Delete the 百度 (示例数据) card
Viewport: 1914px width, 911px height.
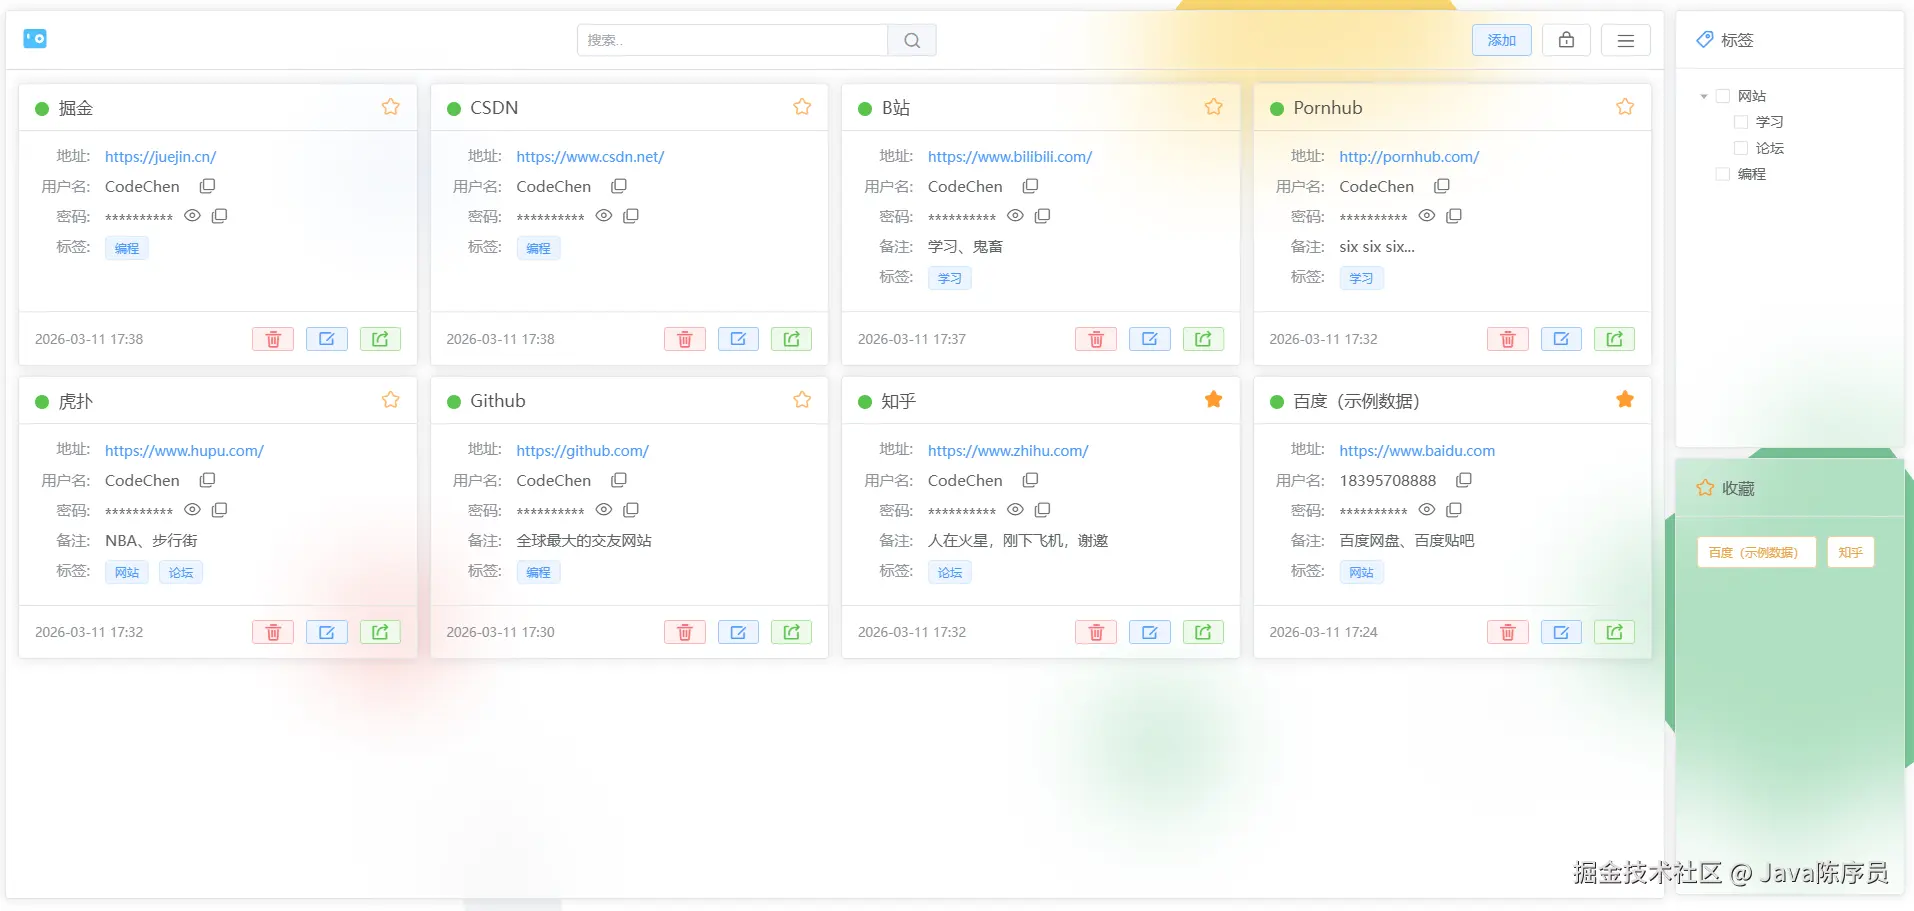tap(1508, 632)
